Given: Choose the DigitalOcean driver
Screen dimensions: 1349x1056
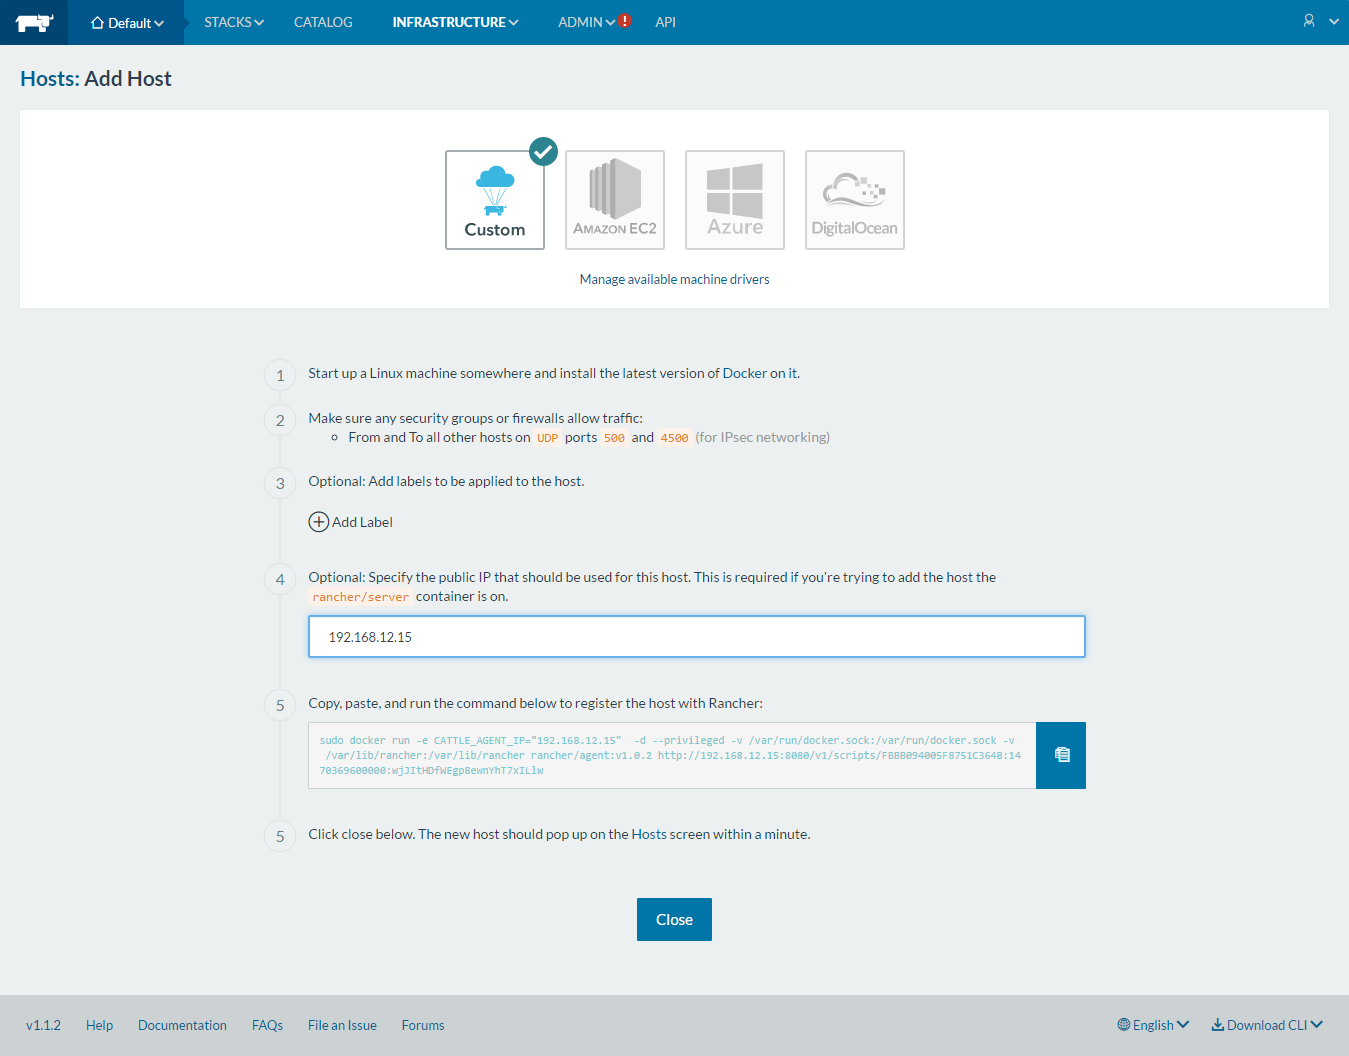Looking at the screenshot, I should coord(855,200).
